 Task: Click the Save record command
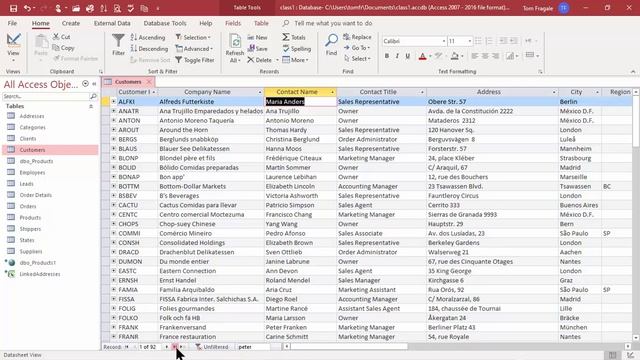click(258, 49)
